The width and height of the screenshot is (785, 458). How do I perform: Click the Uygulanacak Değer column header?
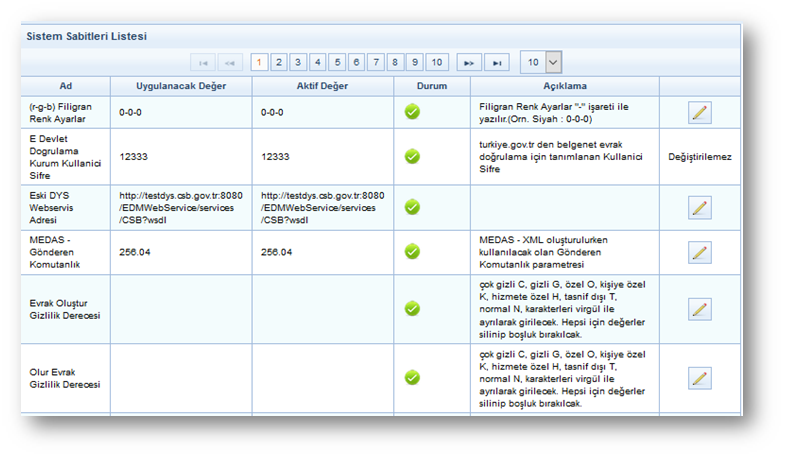click(x=181, y=86)
